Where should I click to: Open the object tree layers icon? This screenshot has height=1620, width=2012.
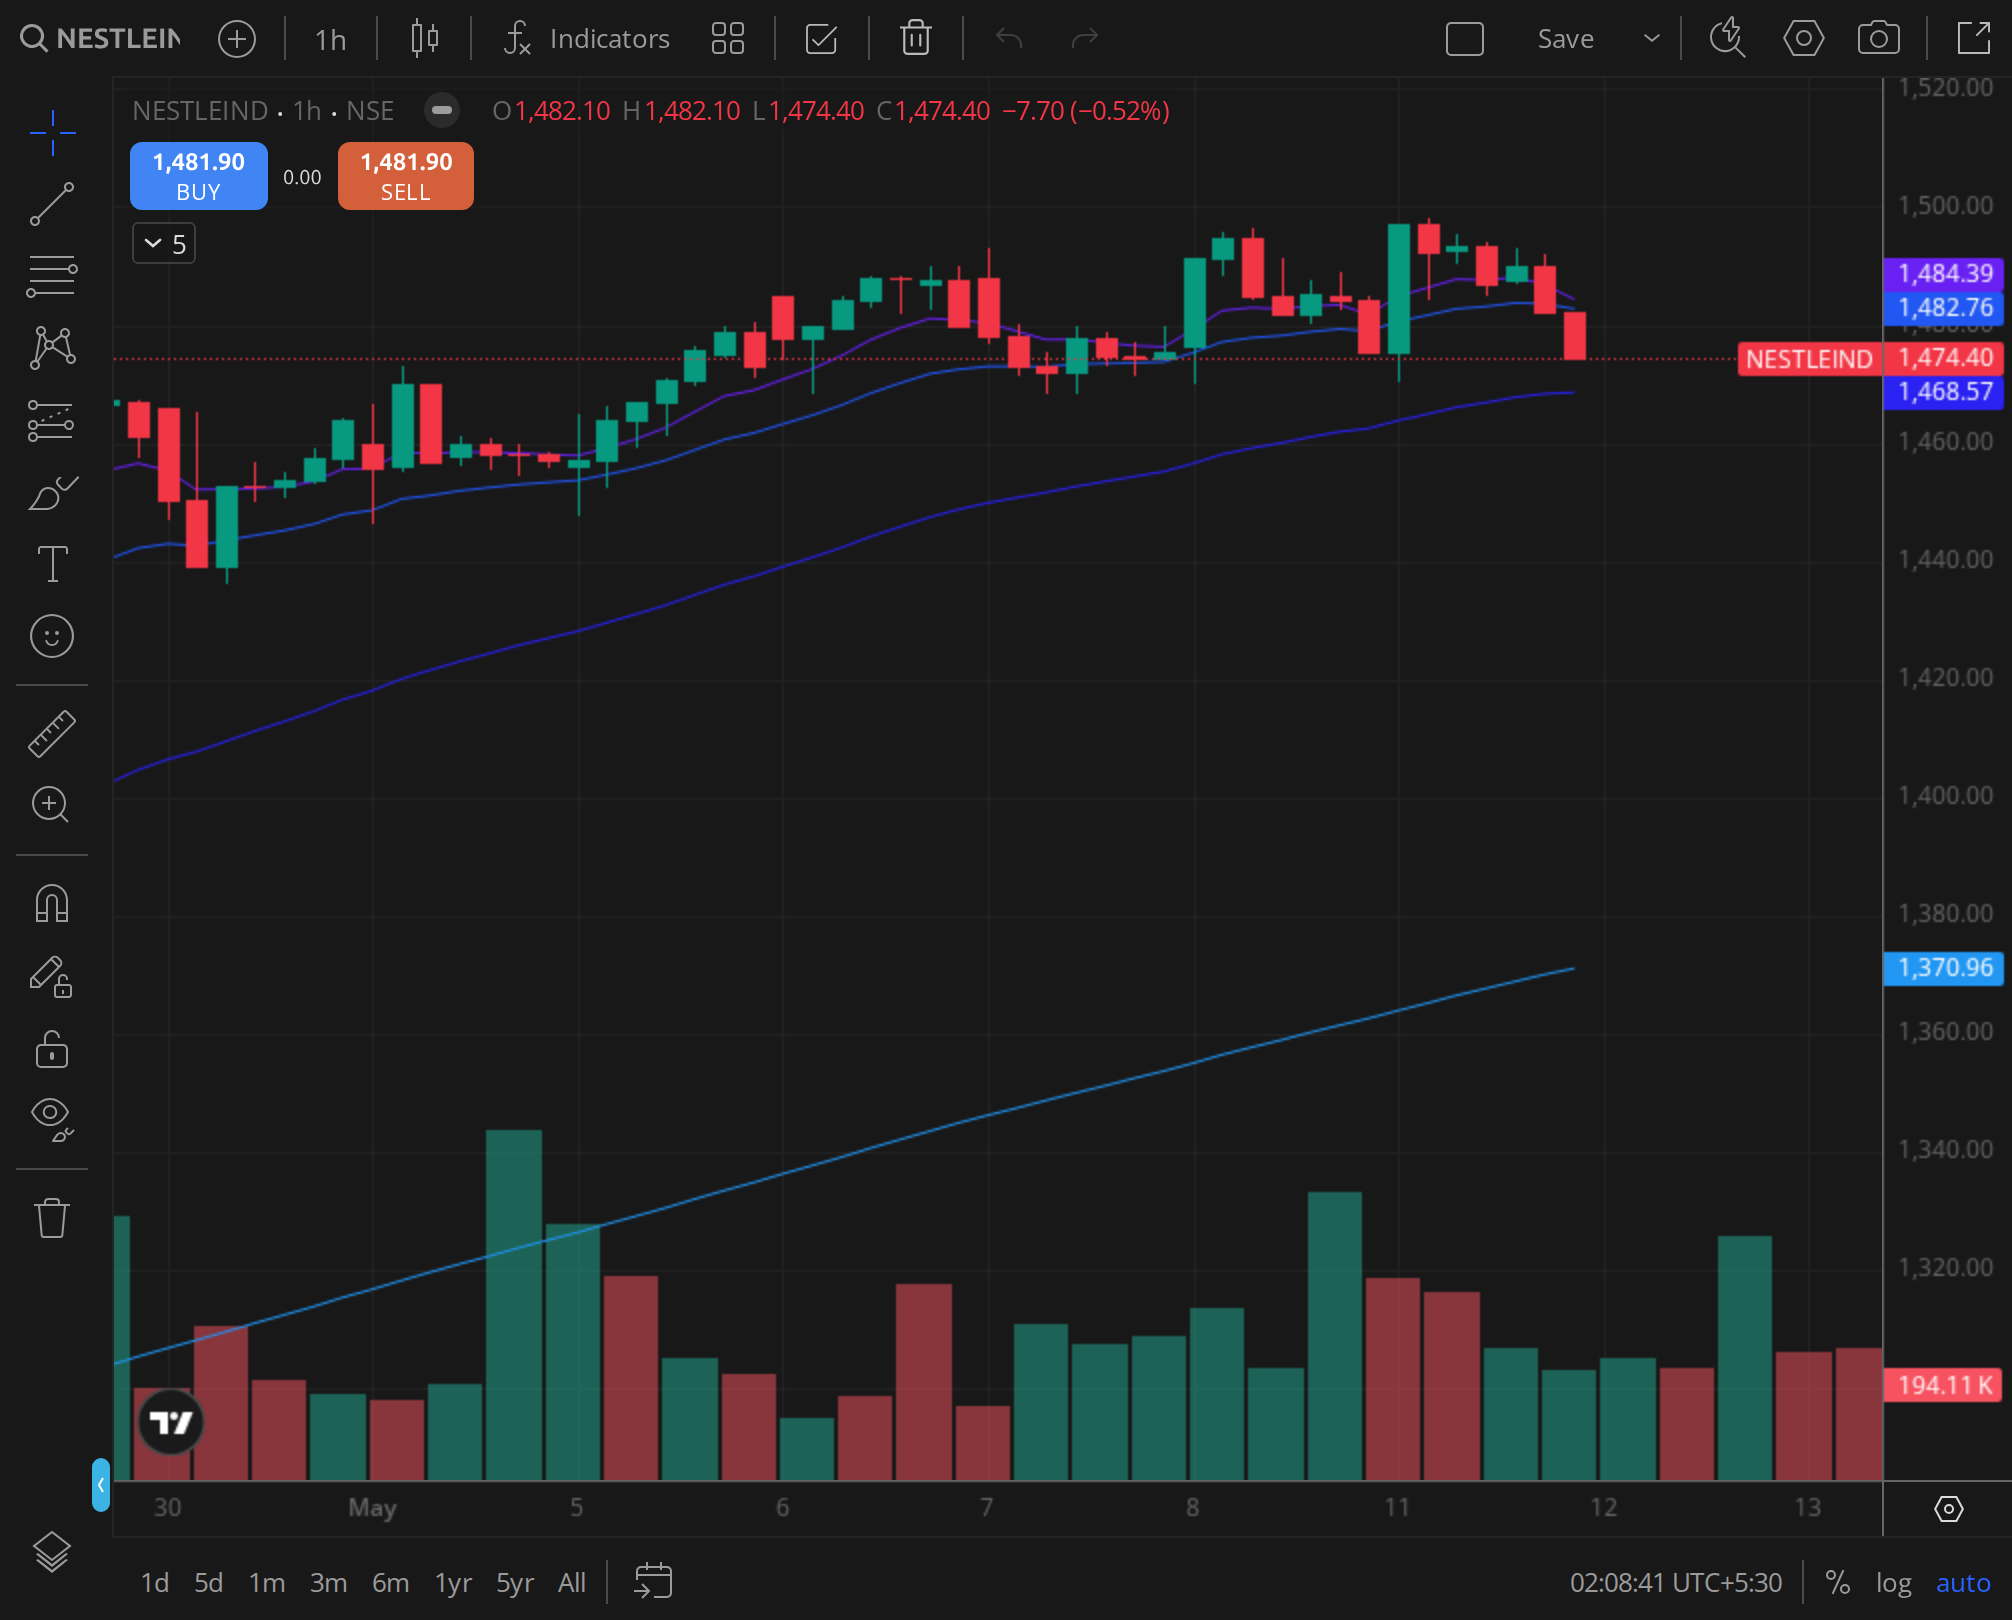click(52, 1552)
